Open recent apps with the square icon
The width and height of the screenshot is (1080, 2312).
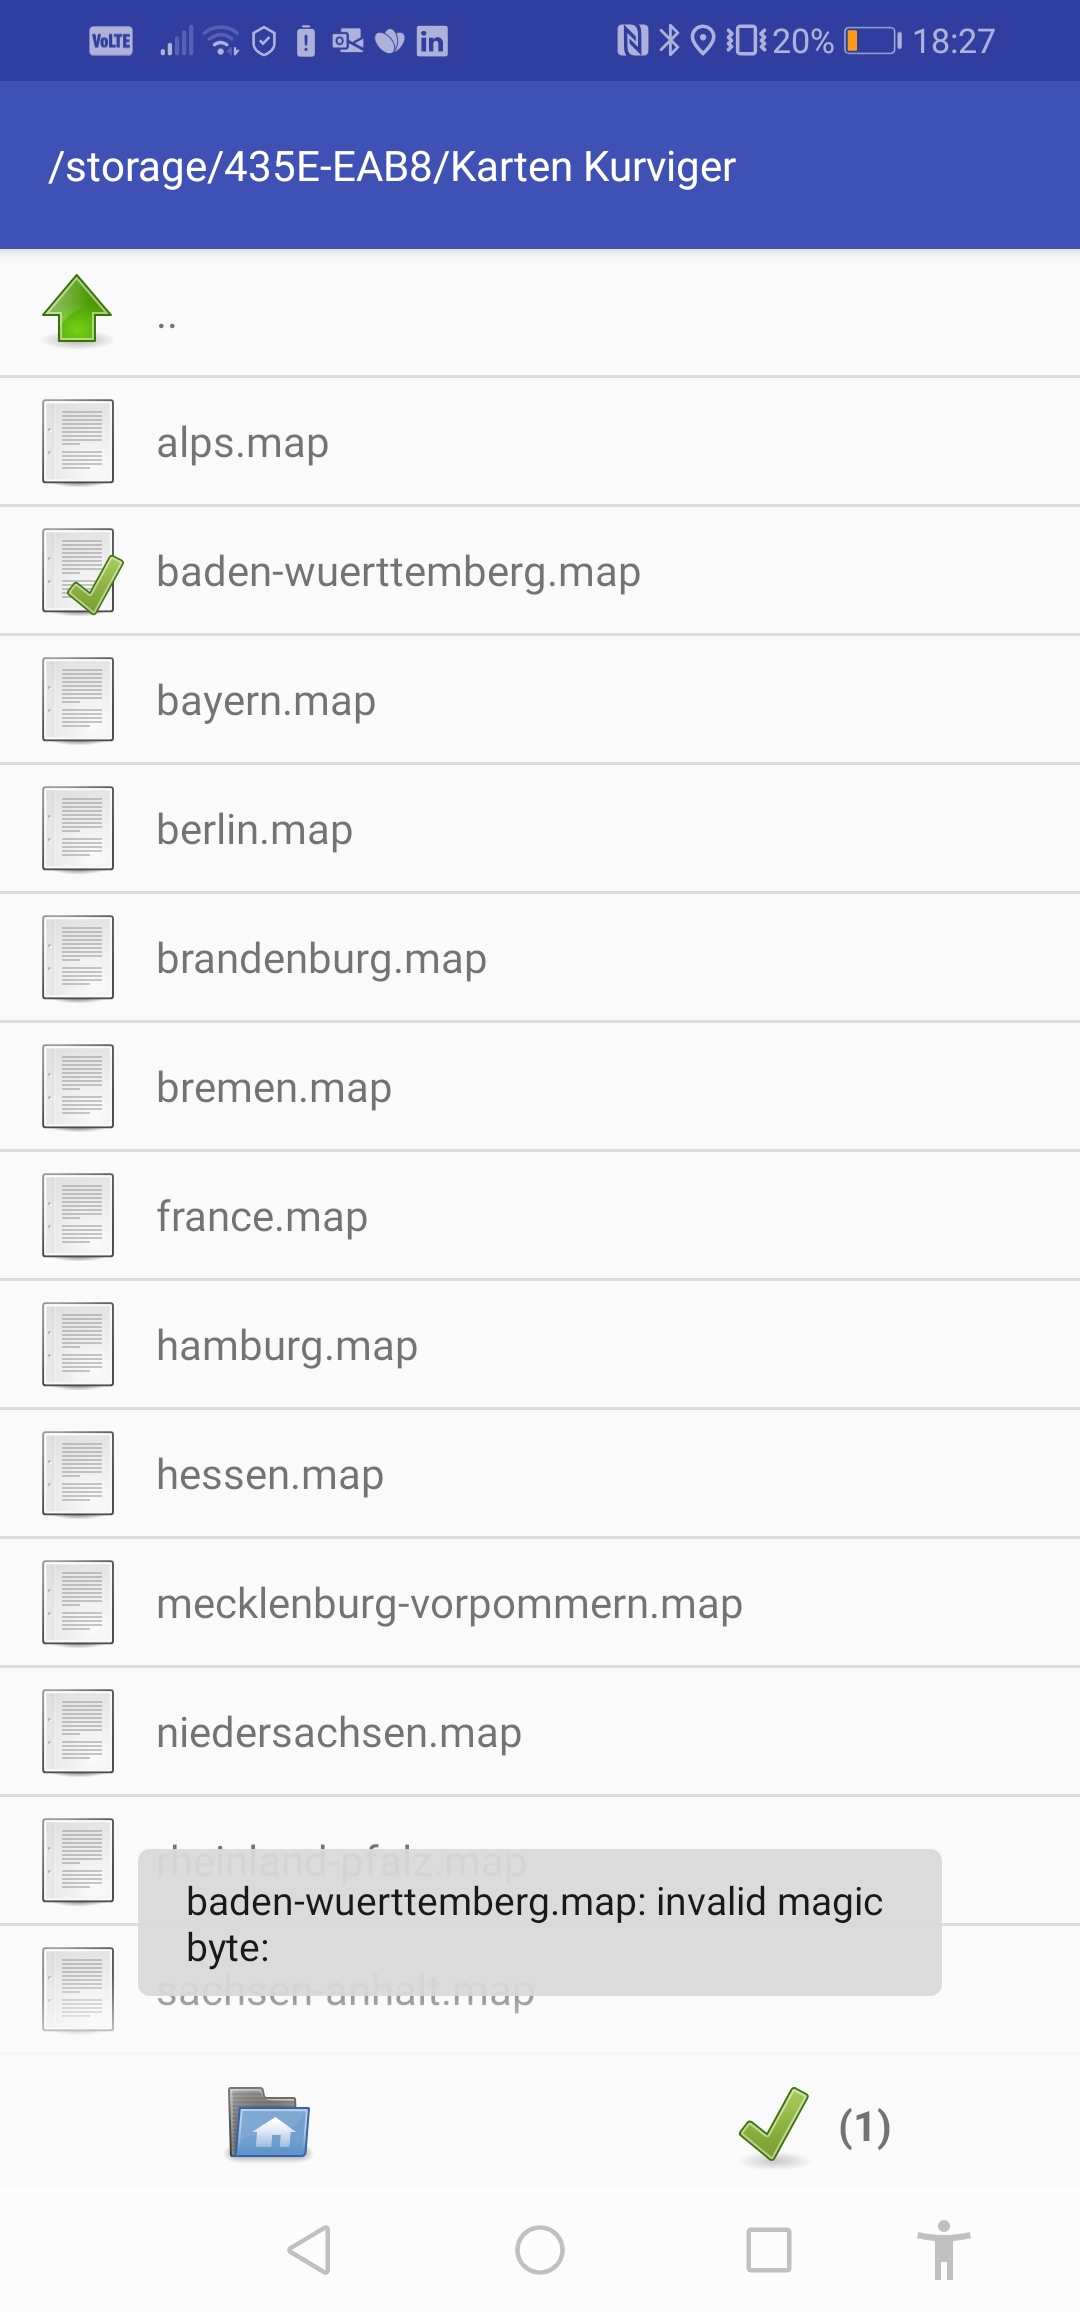pos(769,2250)
